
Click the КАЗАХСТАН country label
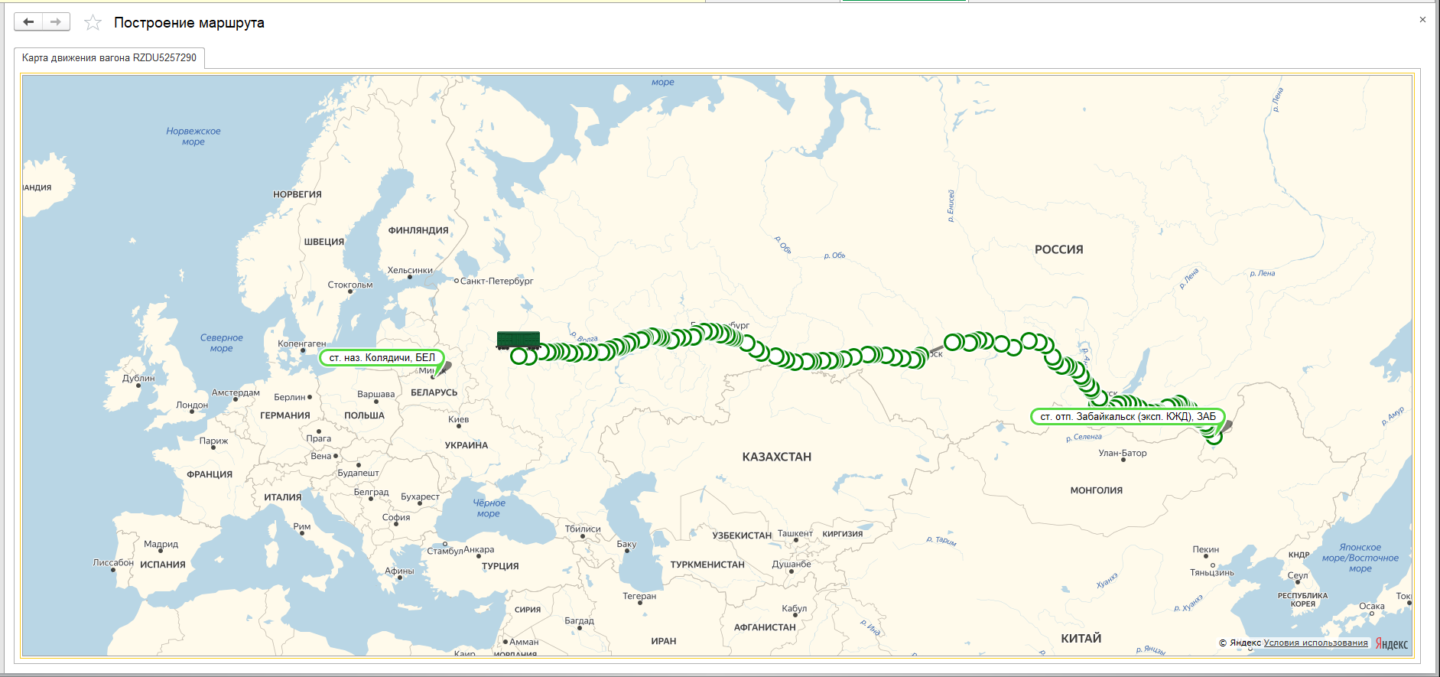coord(776,456)
